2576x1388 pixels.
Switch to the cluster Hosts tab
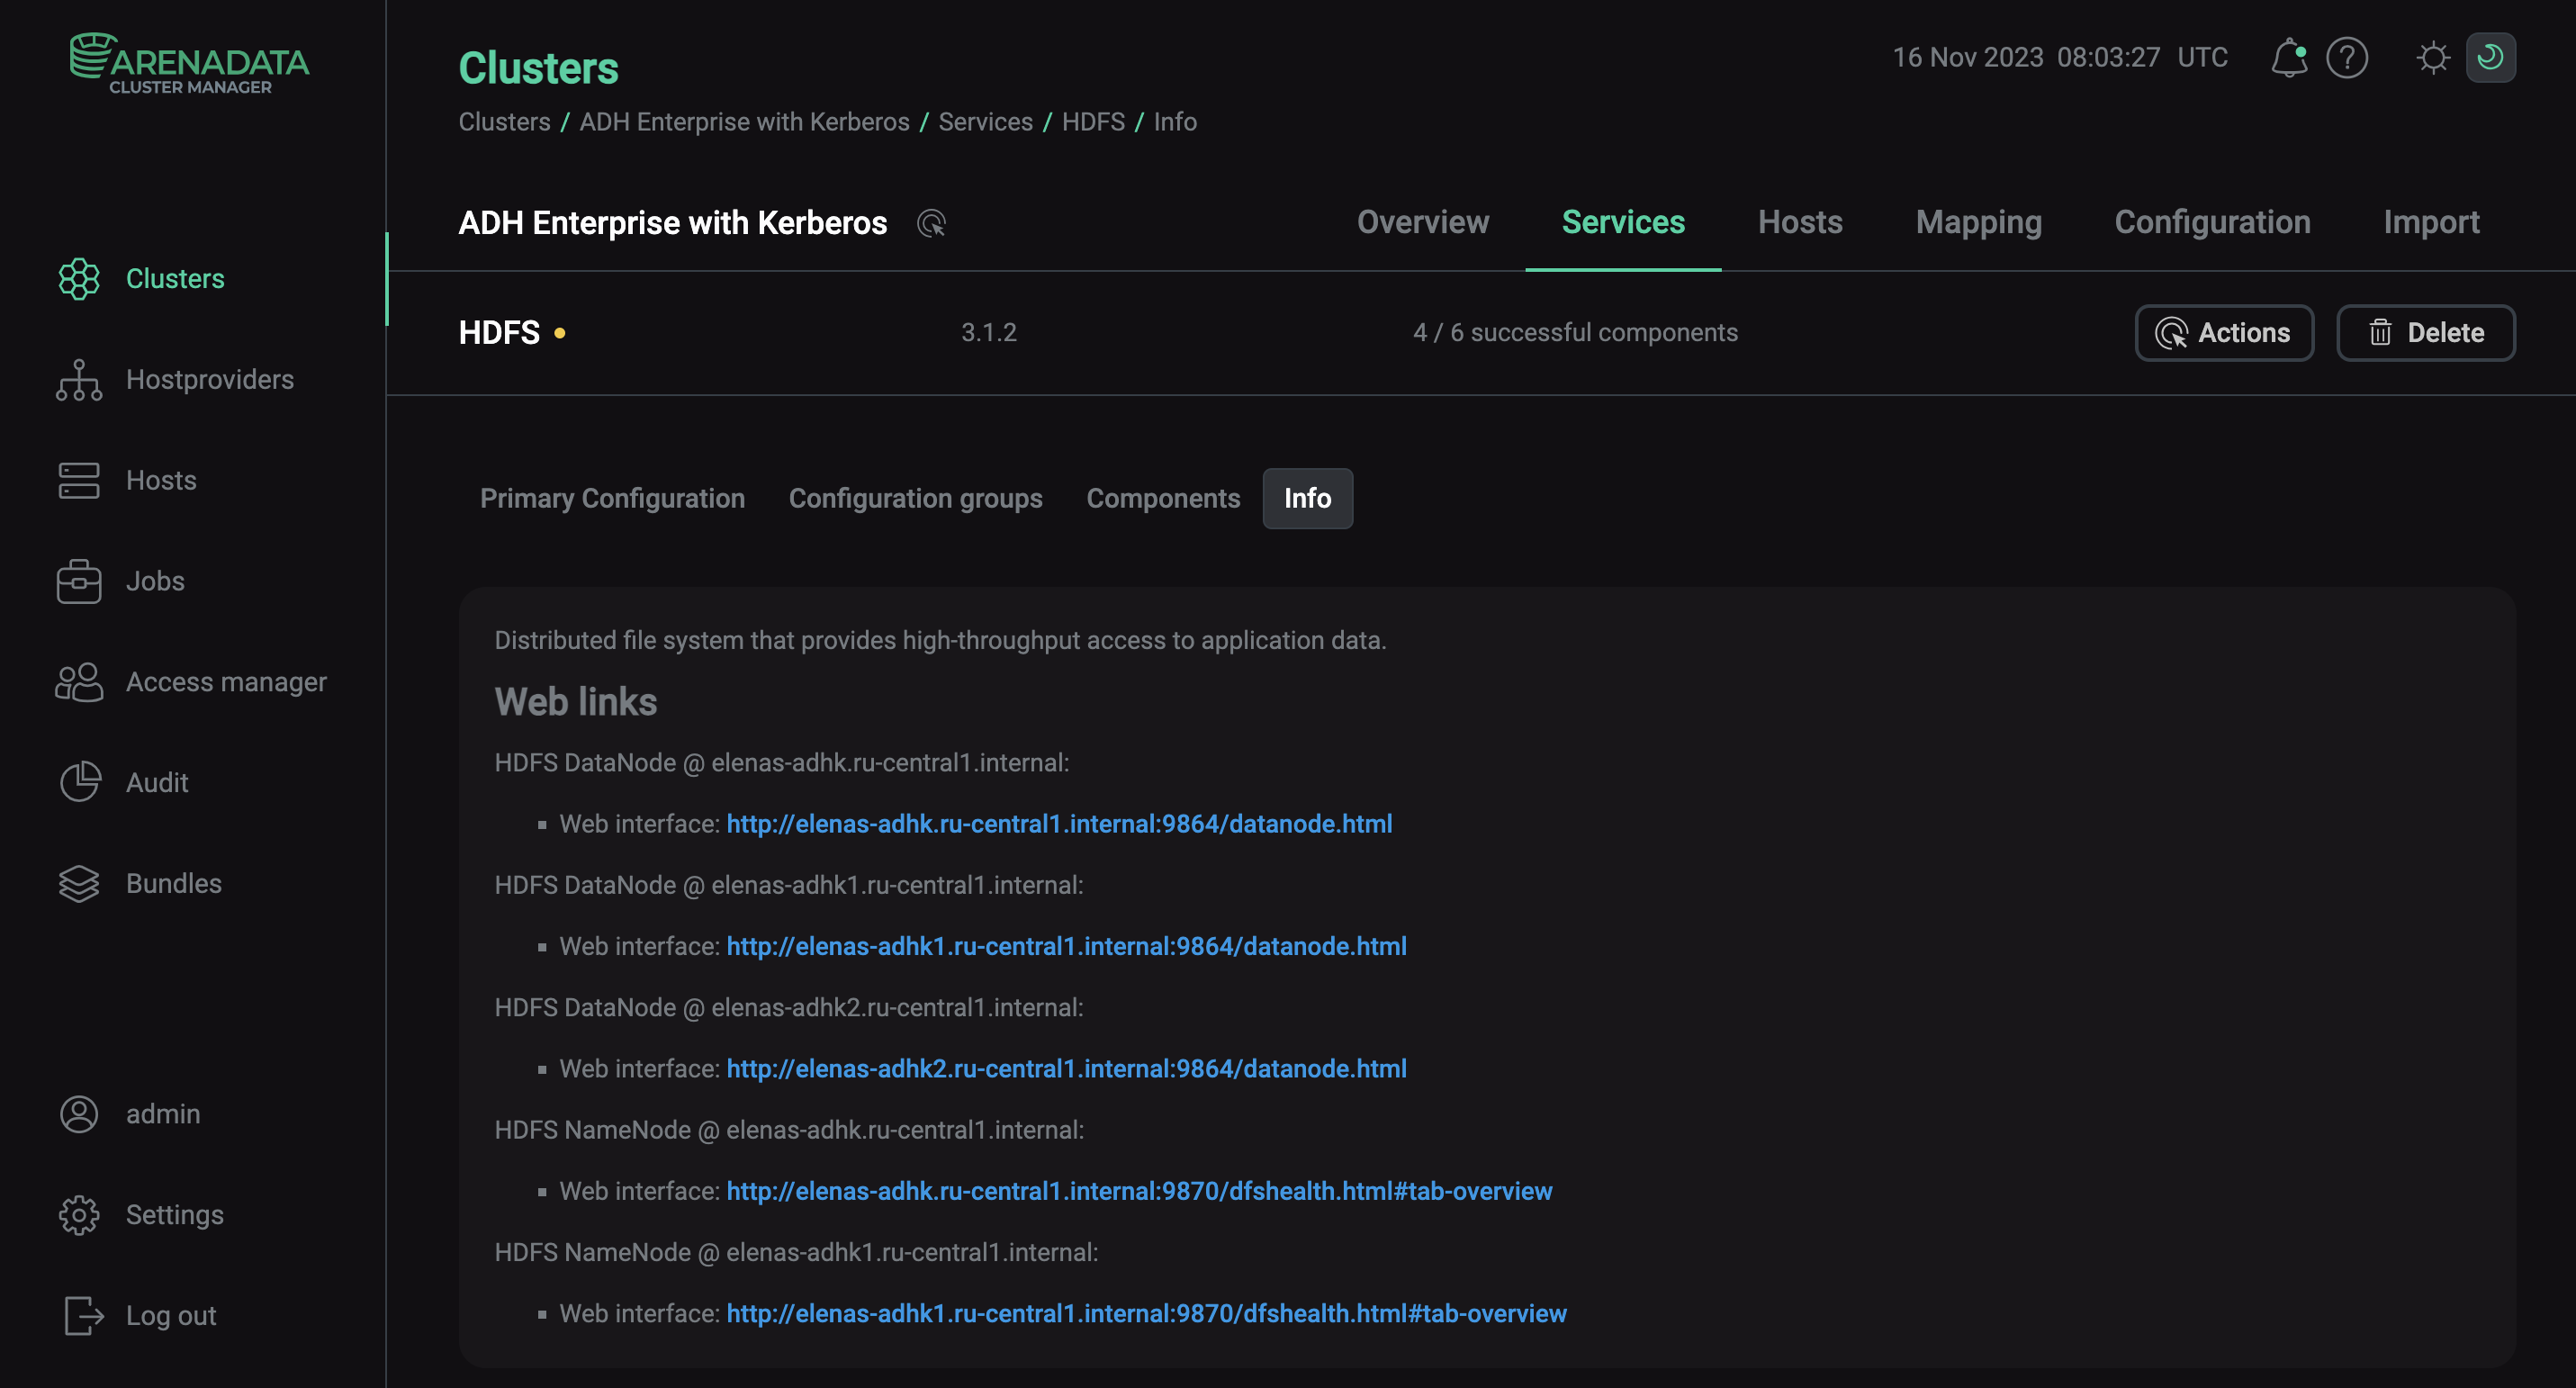[1800, 222]
